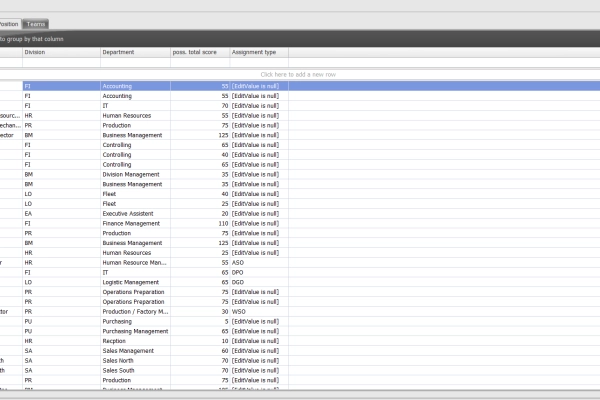Click the [EditValue is null] cell in Sales Management row
Screen dimensions: 600x400
(259, 351)
